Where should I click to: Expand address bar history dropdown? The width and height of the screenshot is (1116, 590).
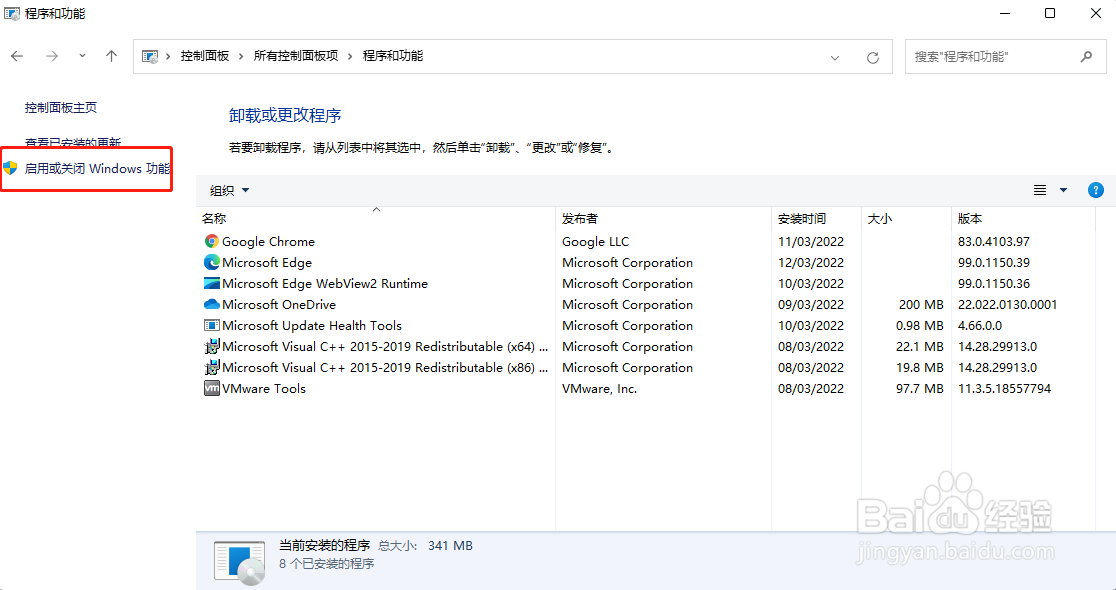[x=835, y=58]
